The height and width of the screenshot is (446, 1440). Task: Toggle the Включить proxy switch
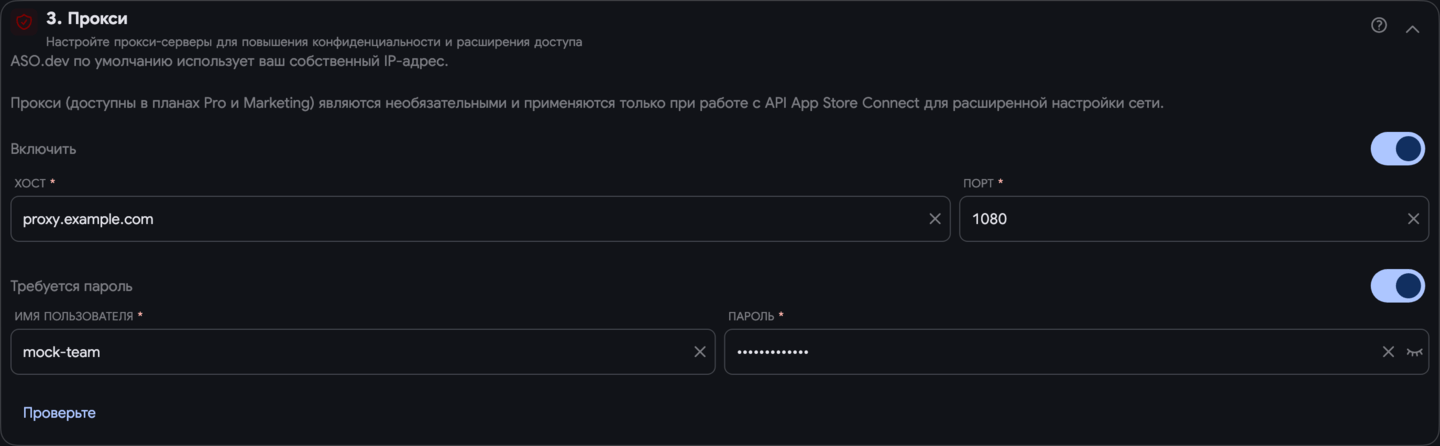pos(1397,149)
